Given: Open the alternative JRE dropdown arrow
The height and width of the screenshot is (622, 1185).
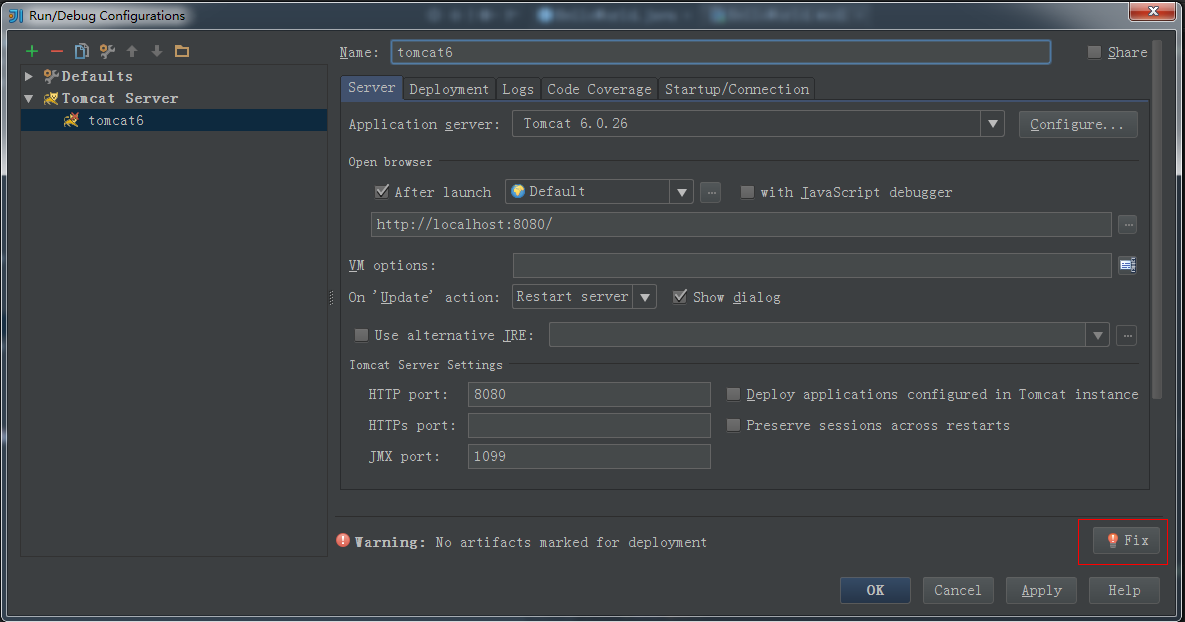Looking at the screenshot, I should click(1097, 335).
